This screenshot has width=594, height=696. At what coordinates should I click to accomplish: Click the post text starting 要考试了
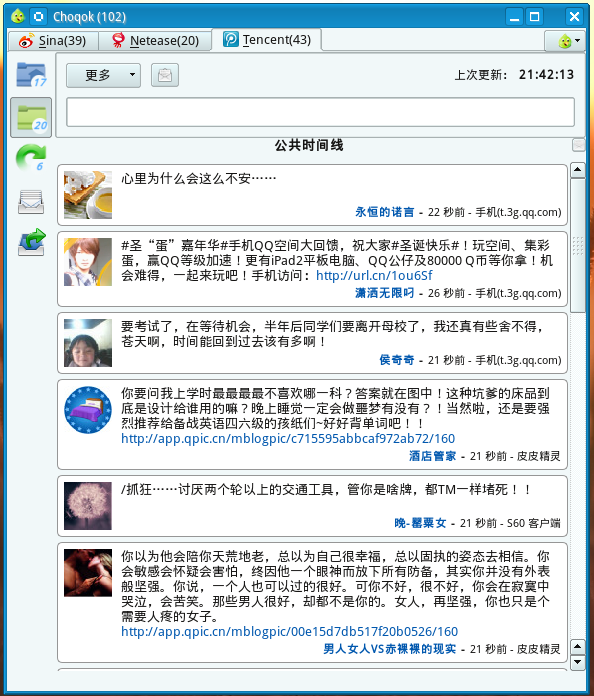click(x=333, y=334)
